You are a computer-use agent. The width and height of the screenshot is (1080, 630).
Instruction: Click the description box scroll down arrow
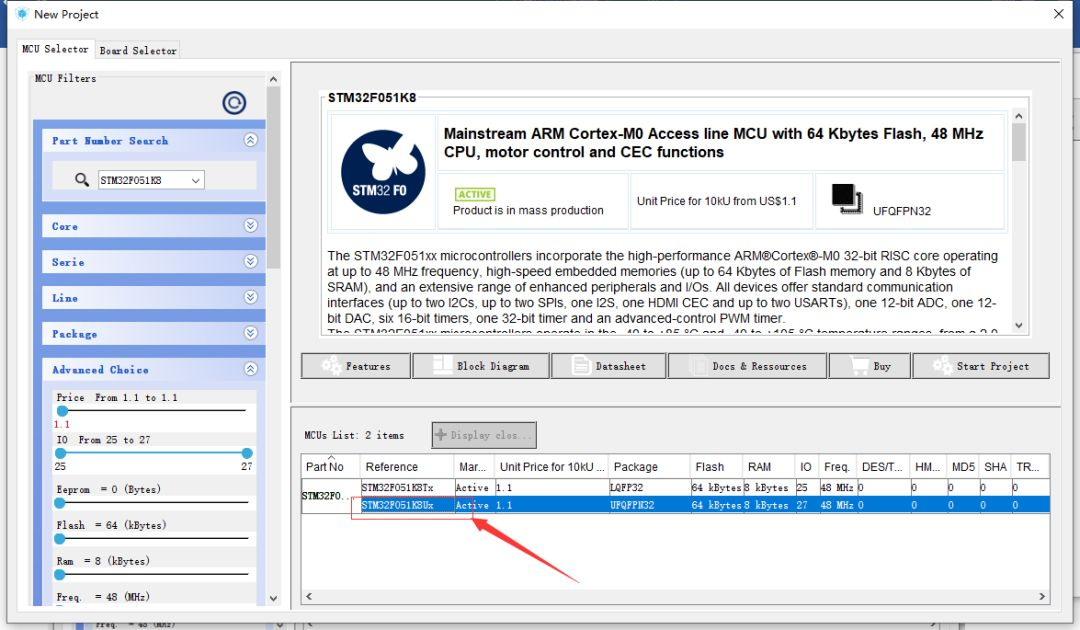(1019, 326)
